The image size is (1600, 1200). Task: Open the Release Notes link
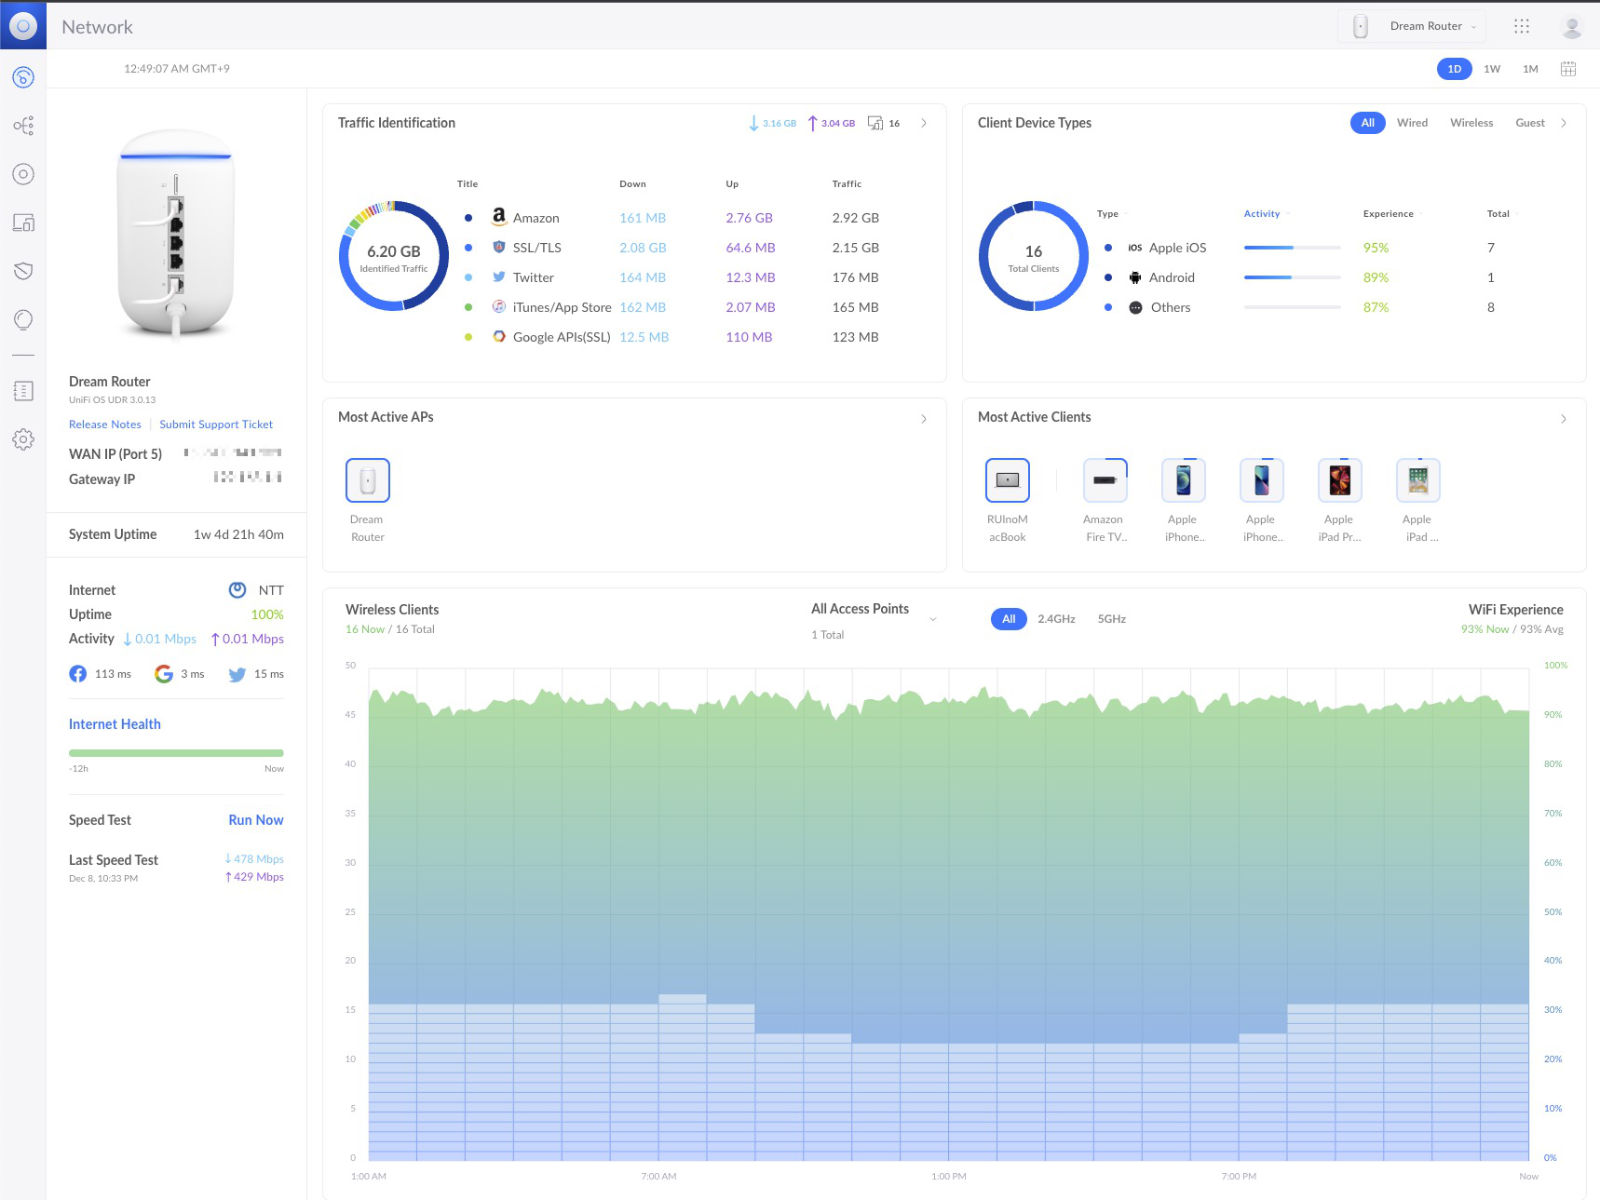105,425
